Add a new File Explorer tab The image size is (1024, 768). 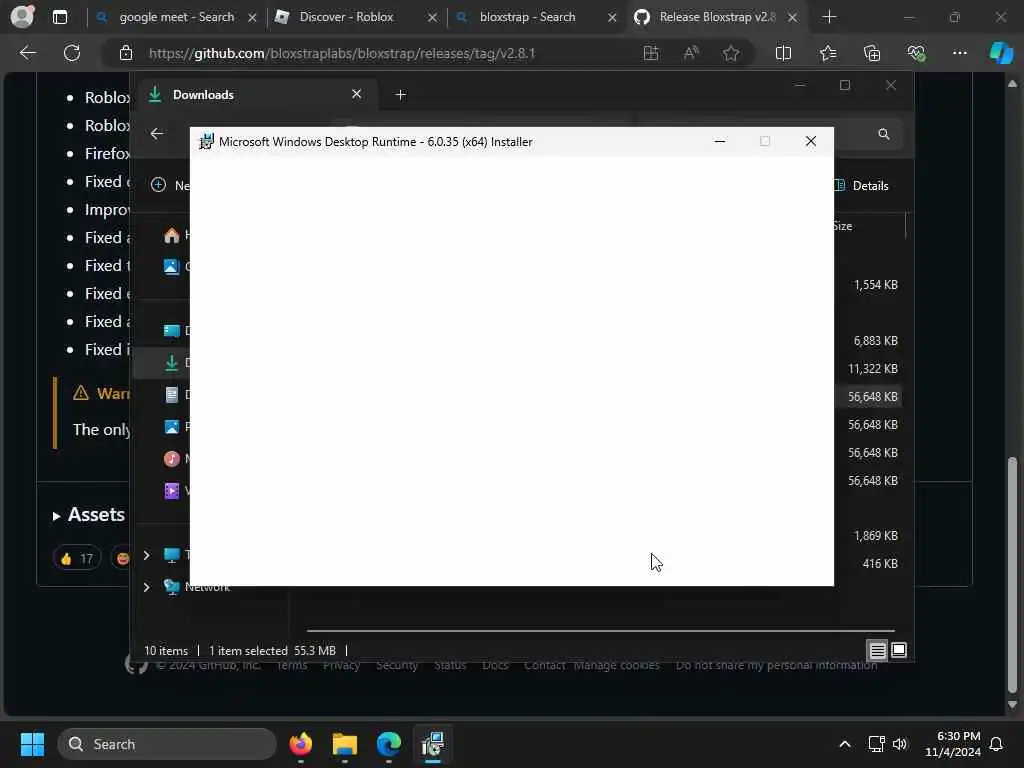400,95
